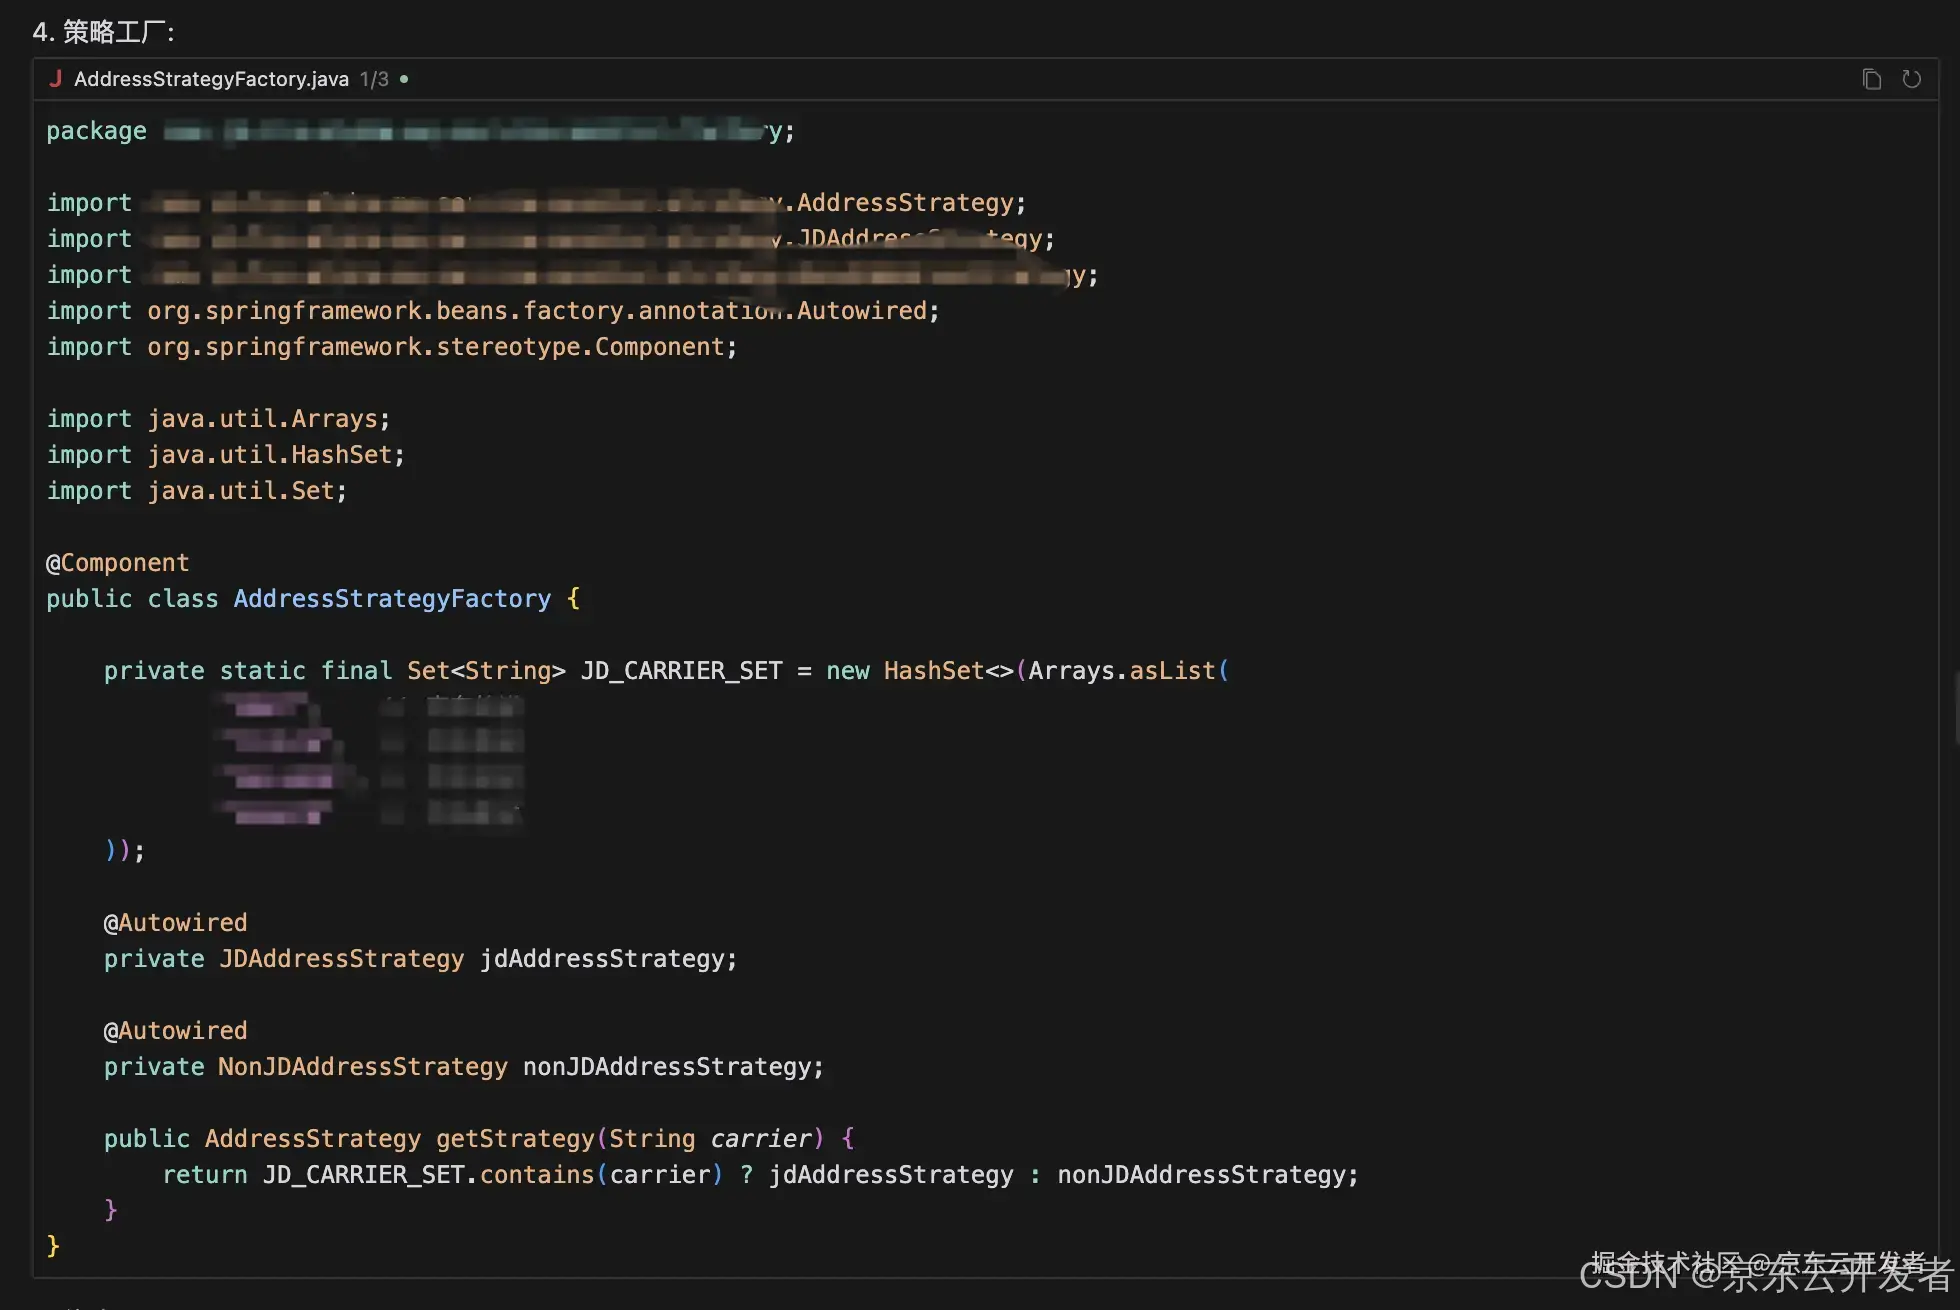This screenshot has width=1960, height=1310.
Task: Click the nonJDAddressStrategy field name
Action: pyautogui.click(x=667, y=1067)
